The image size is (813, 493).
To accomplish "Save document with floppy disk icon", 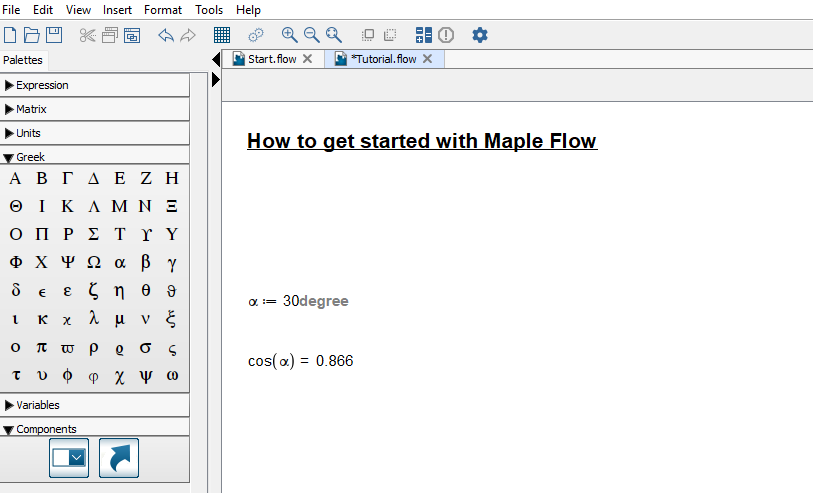I will pos(54,35).
